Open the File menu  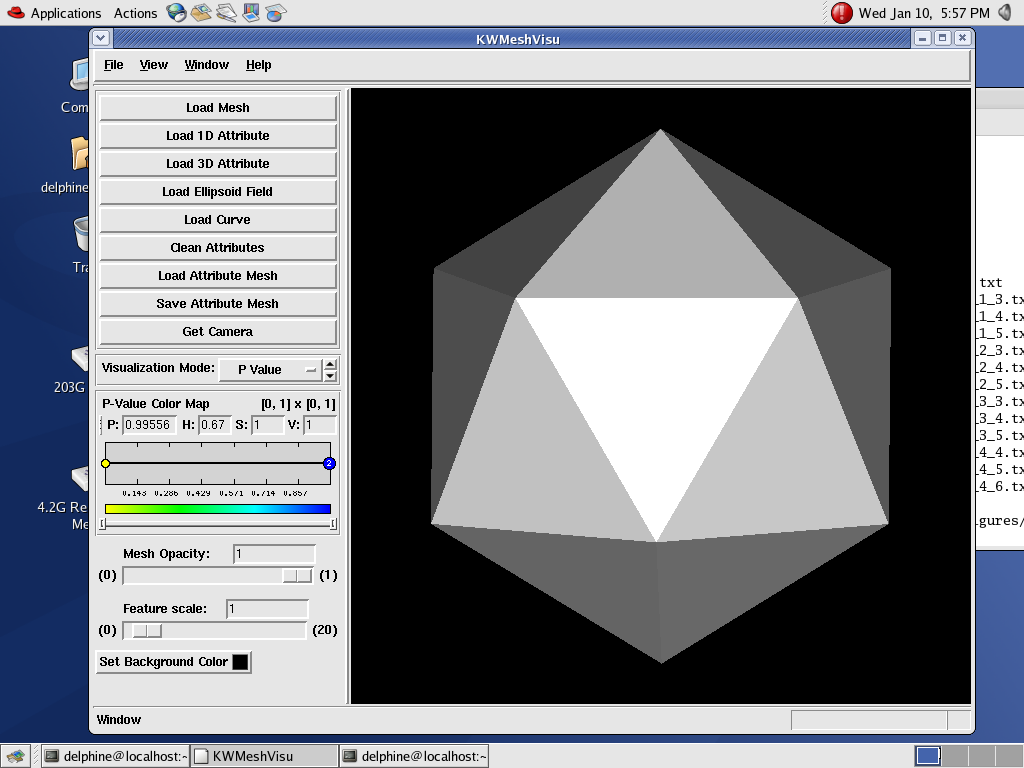[x=114, y=65]
